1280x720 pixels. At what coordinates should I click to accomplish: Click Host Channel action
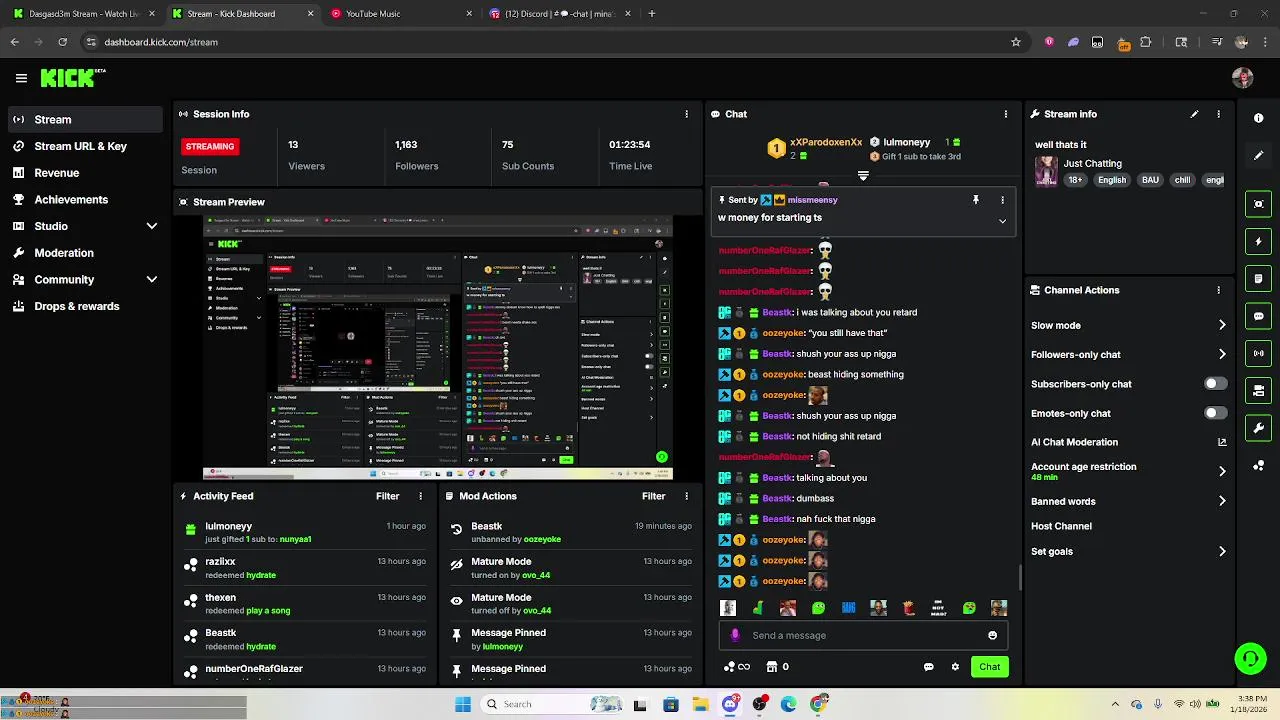pos(1061,526)
